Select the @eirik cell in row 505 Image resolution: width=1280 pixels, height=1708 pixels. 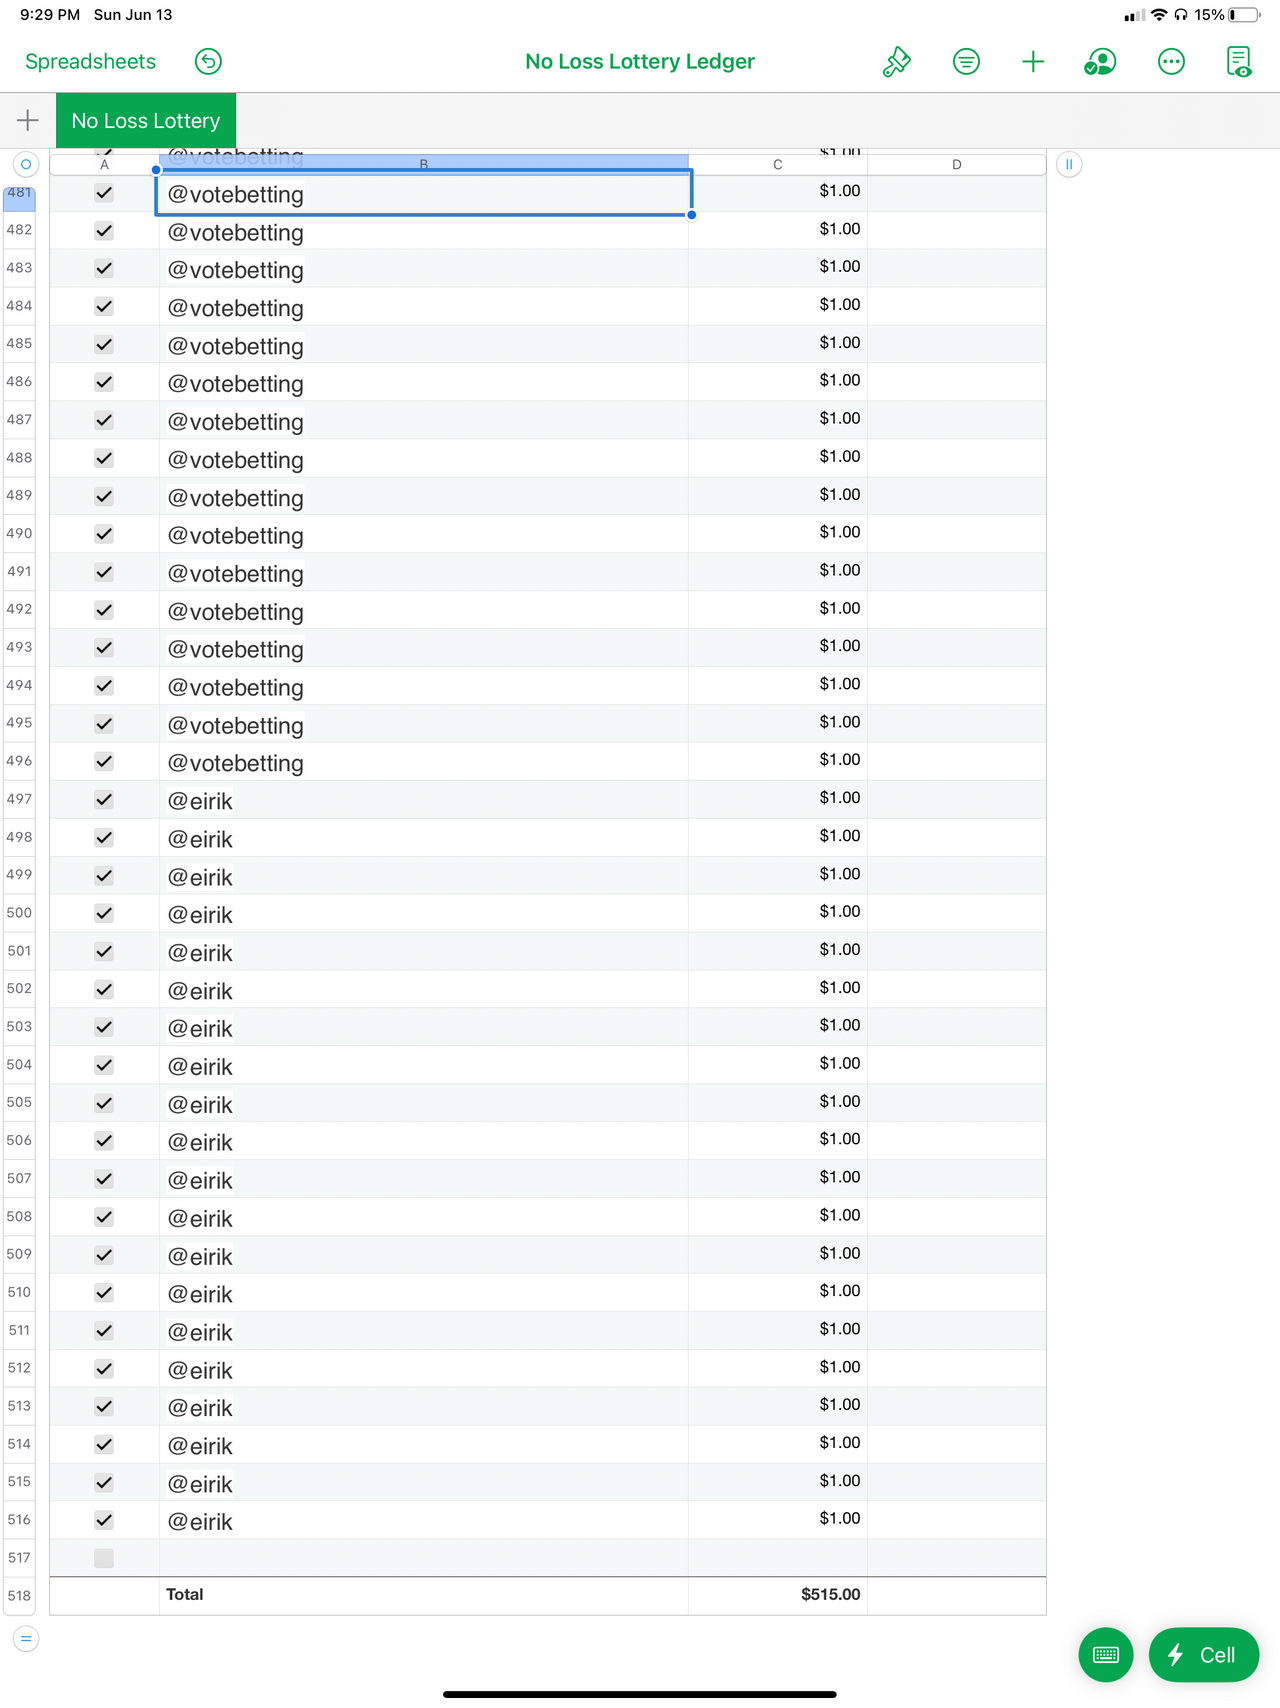[424, 1103]
